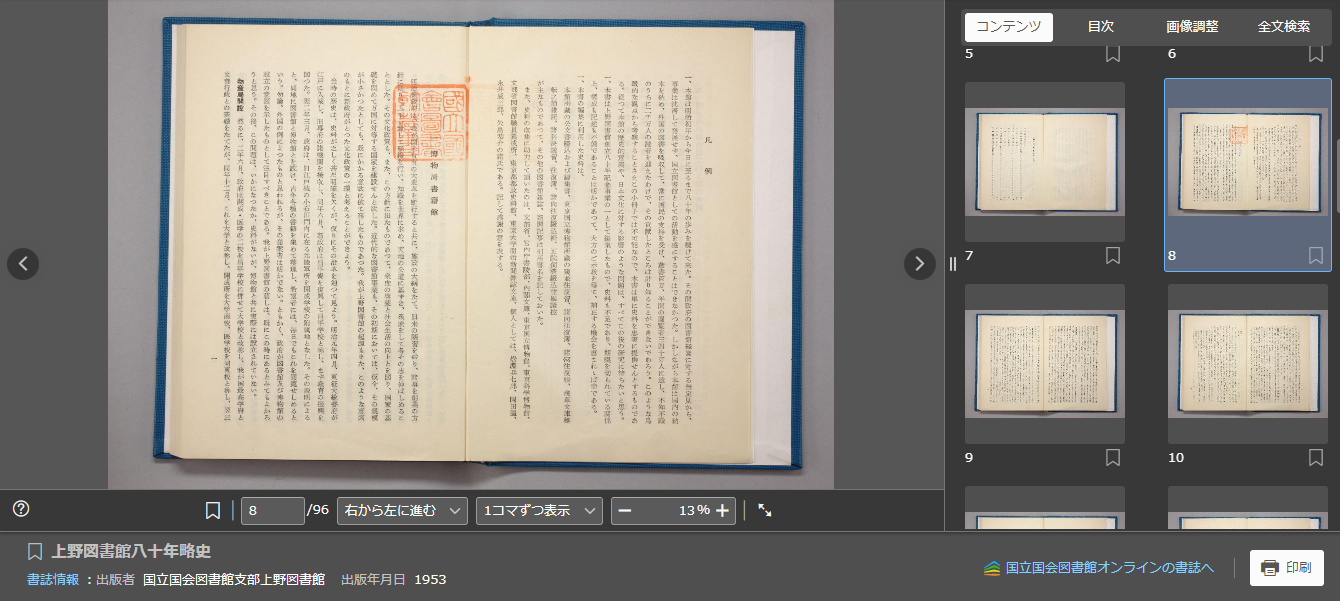The height and width of the screenshot is (601, 1340).
Task: Click the printer icon inside the 印刷 button
Action: click(x=1270, y=568)
